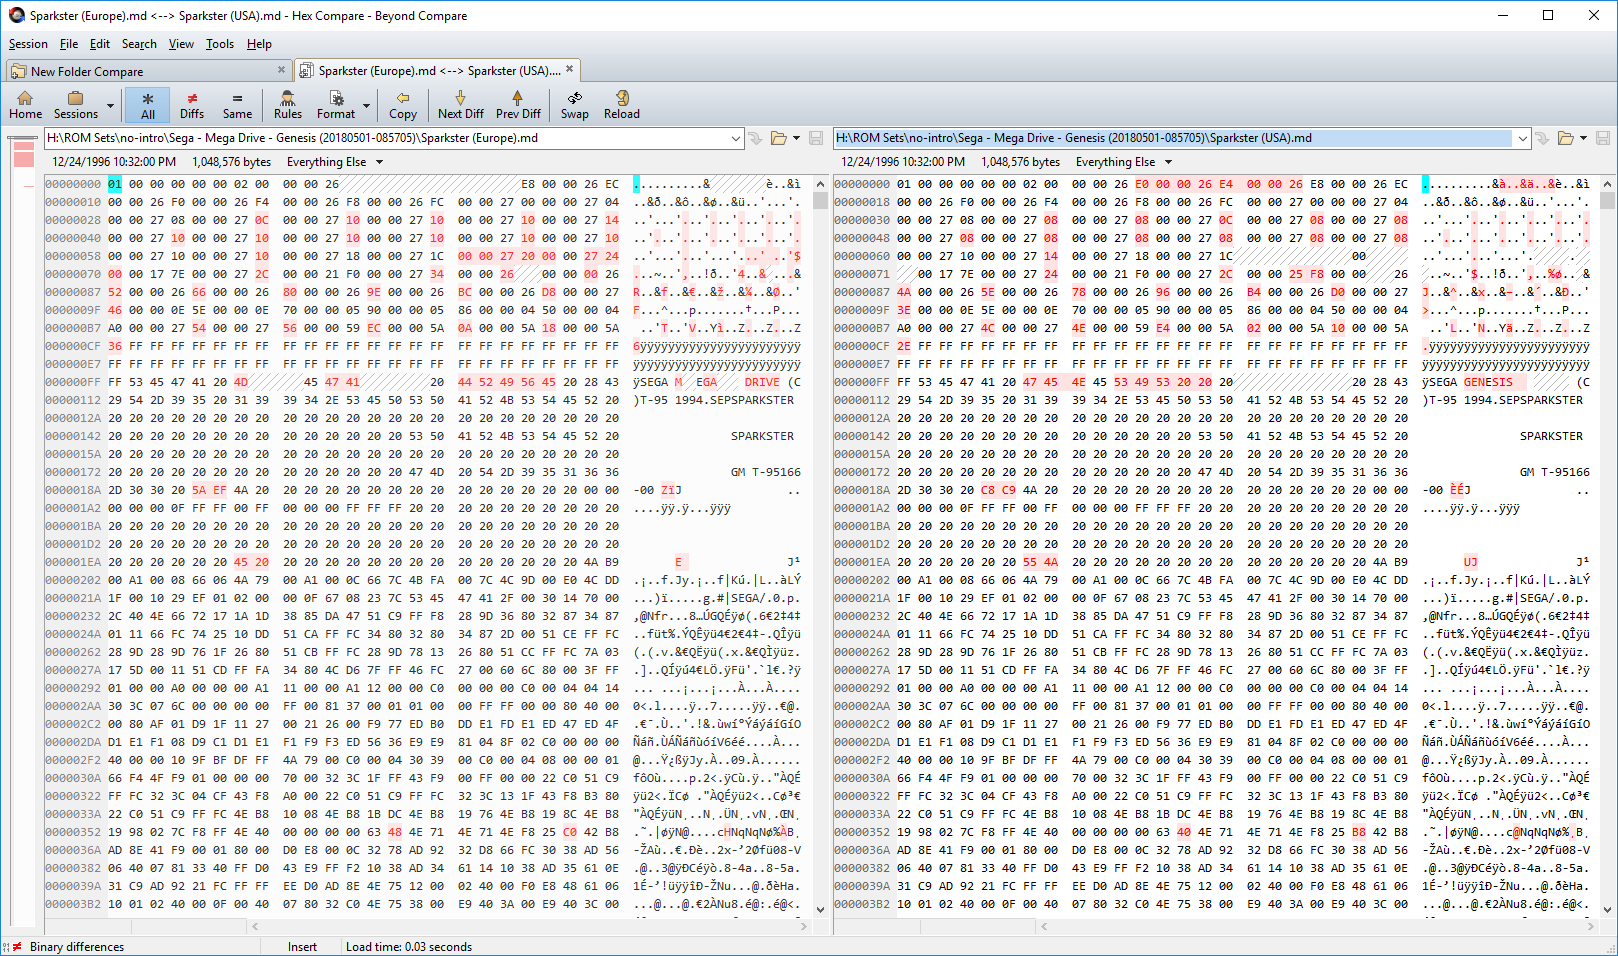Jump to Prev Diff
The width and height of the screenshot is (1618, 956).
click(518, 105)
